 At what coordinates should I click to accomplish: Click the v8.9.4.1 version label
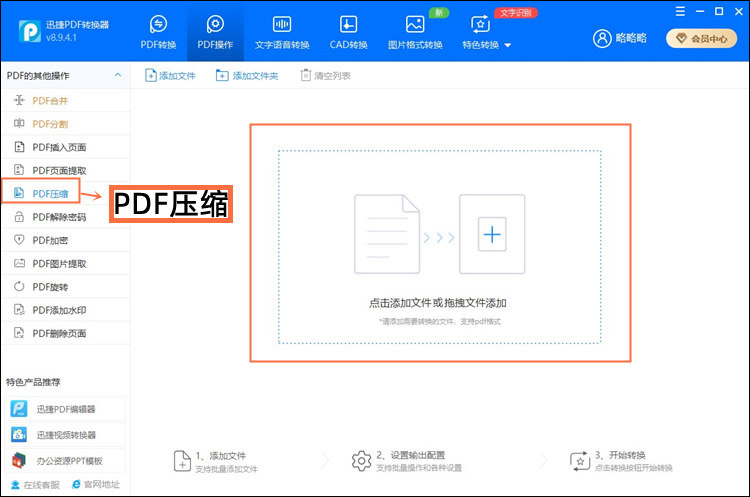tap(61, 37)
